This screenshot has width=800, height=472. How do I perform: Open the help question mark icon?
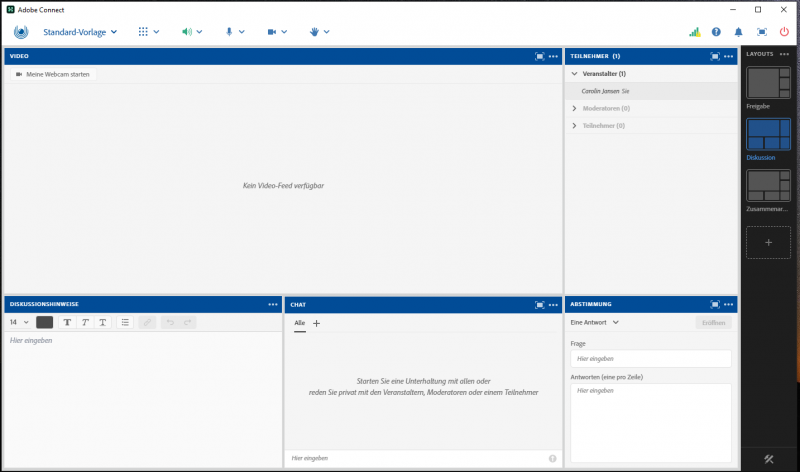click(716, 32)
